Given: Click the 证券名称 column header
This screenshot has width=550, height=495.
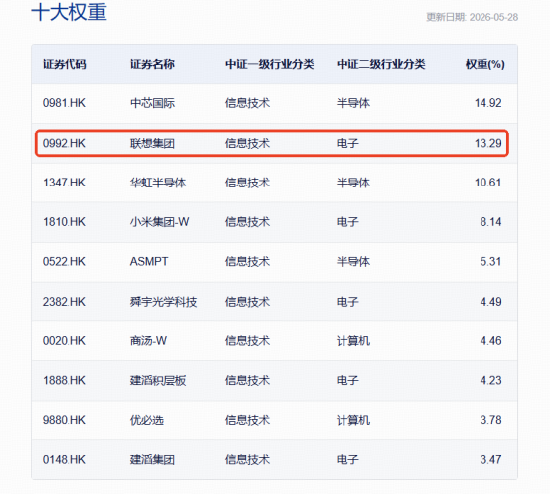Looking at the screenshot, I should tap(152, 64).
